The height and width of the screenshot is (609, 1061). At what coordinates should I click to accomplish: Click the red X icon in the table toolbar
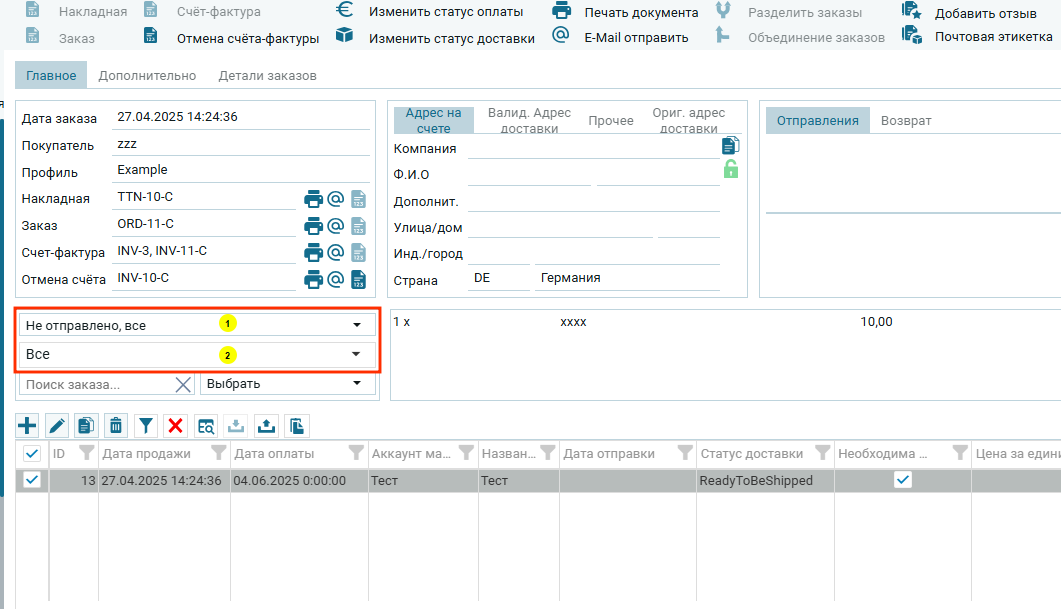pos(176,426)
